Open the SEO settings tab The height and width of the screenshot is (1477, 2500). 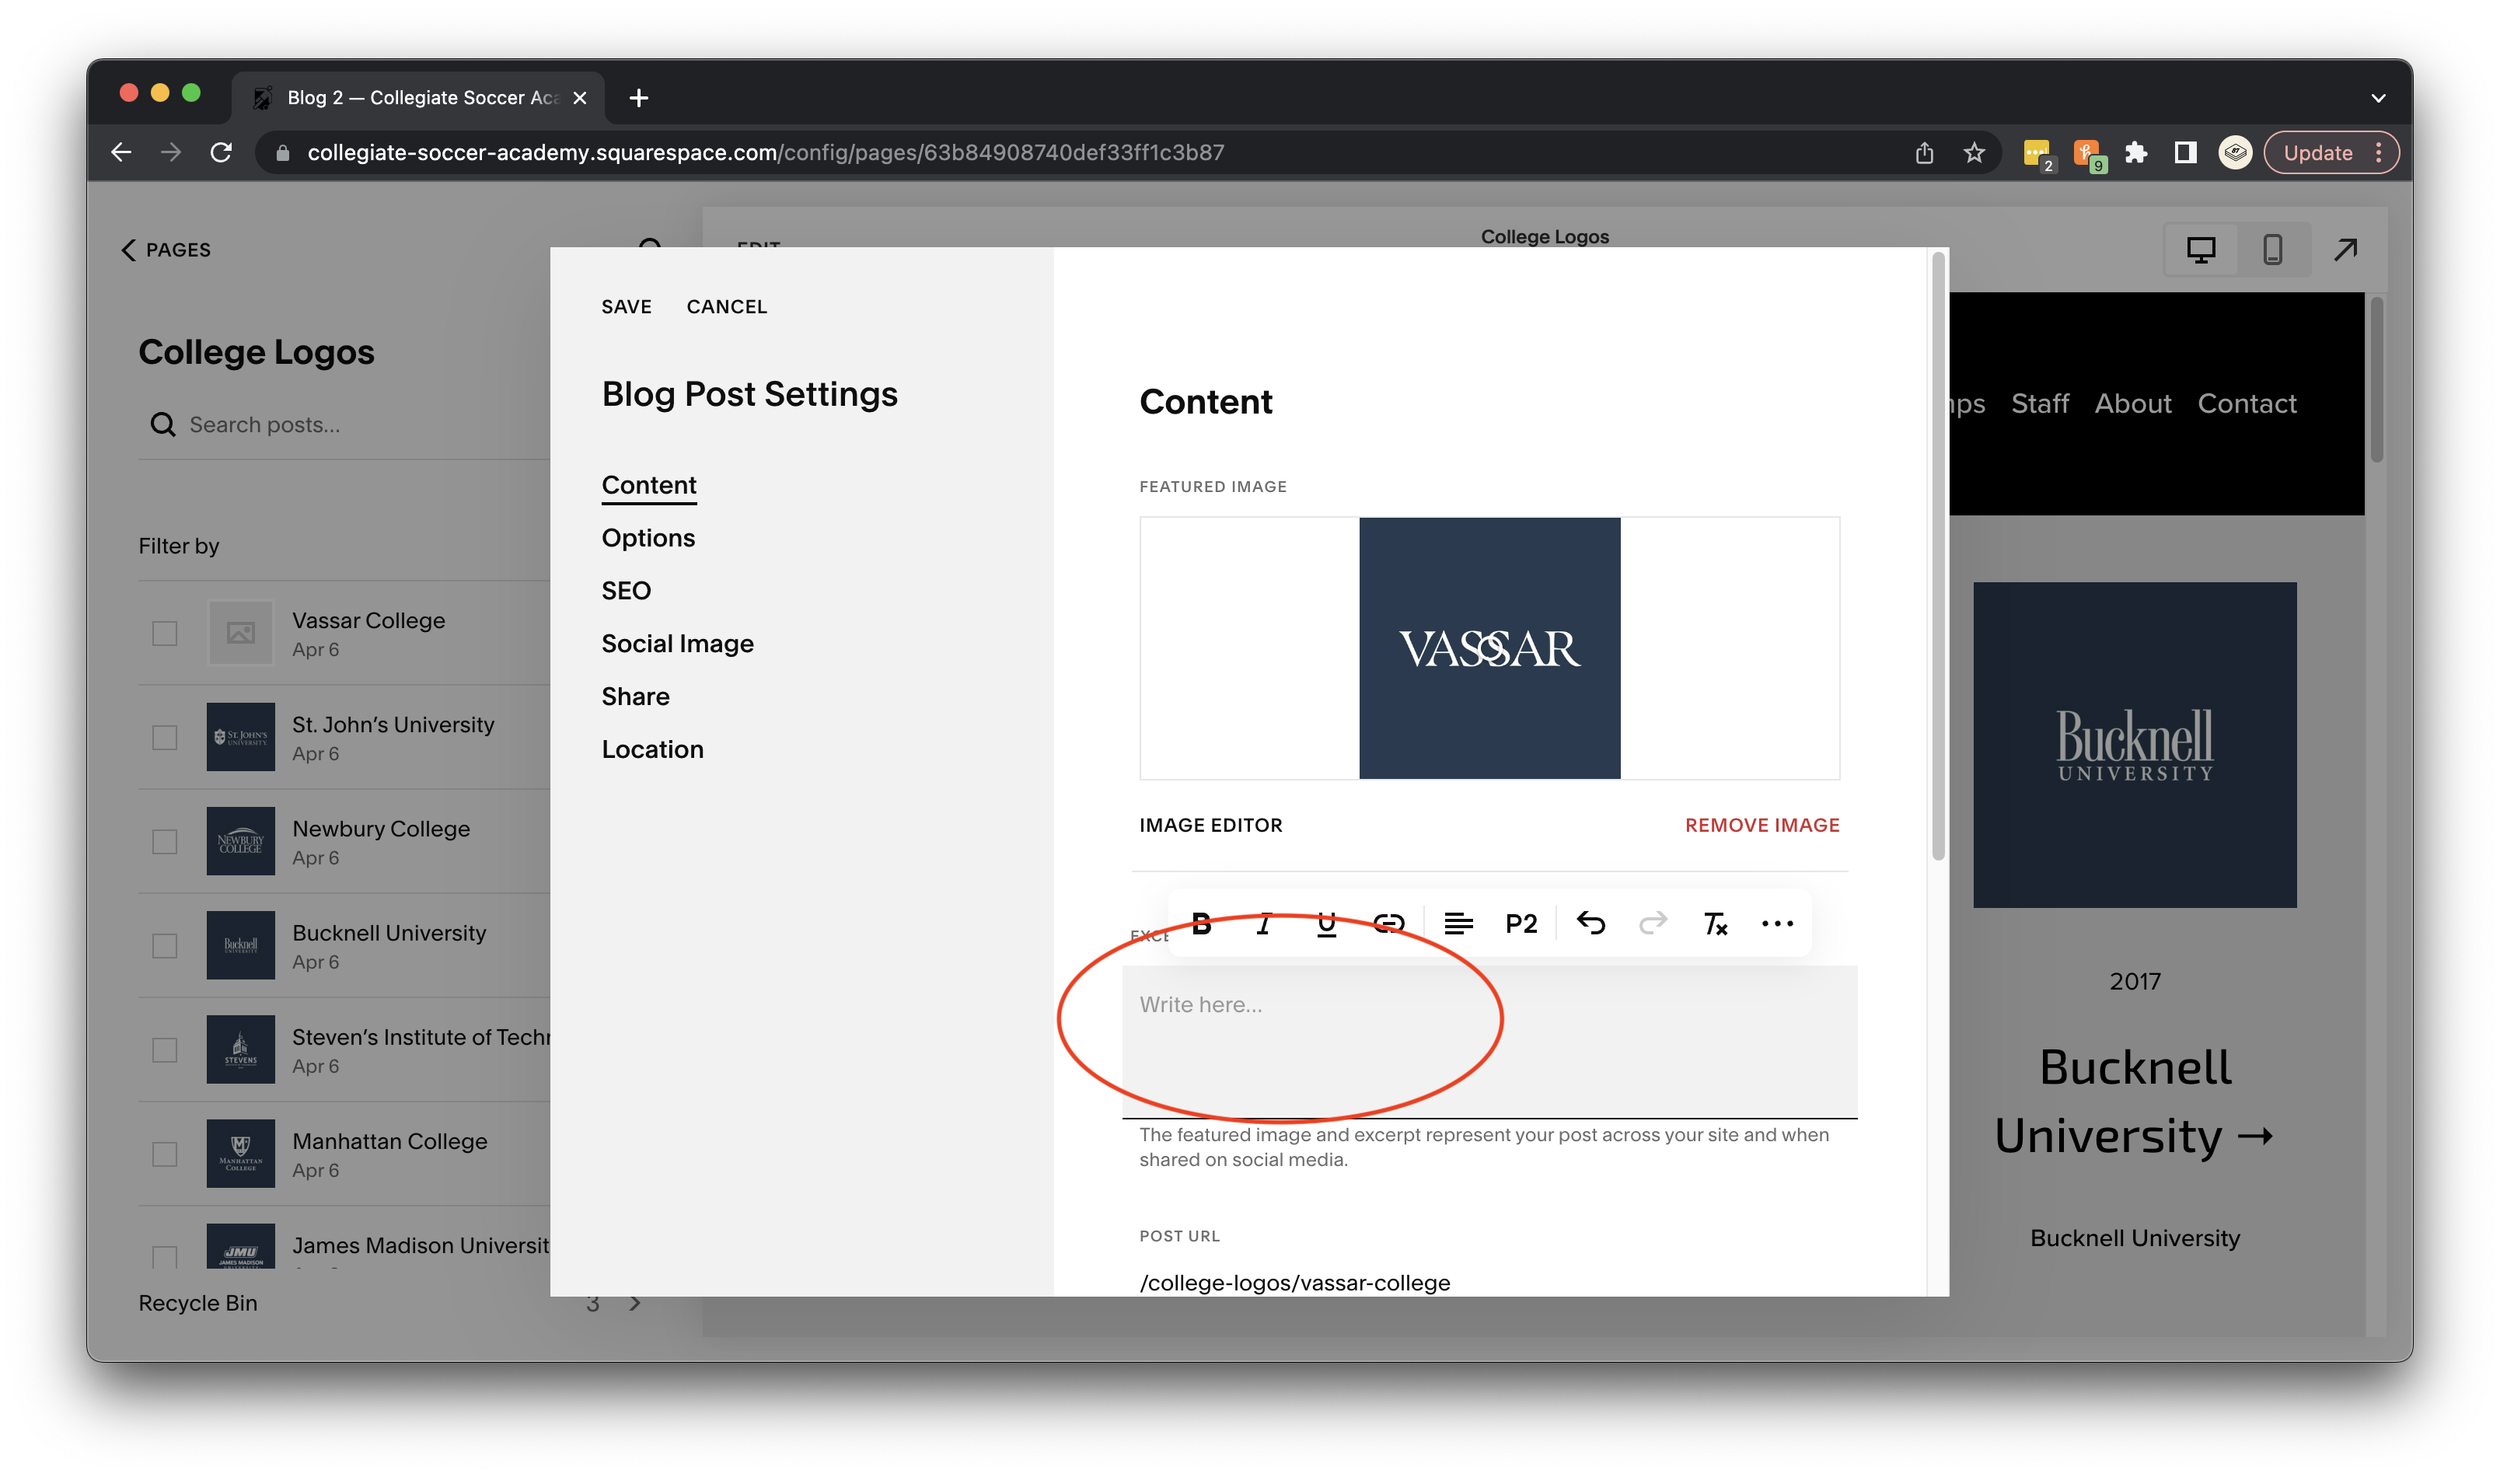click(626, 591)
